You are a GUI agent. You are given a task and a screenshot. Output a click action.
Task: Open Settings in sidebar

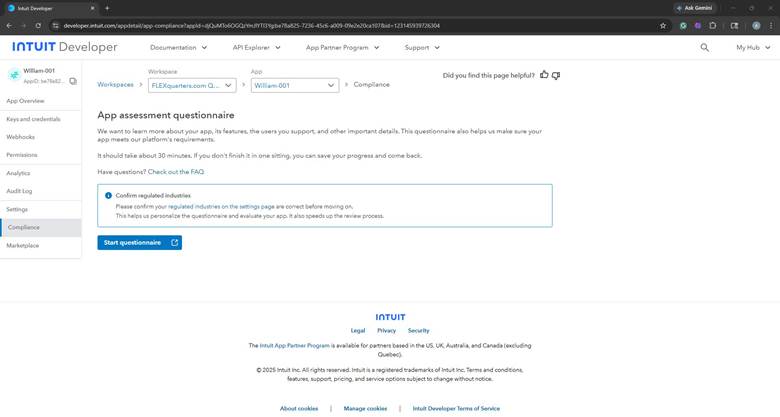pyautogui.click(x=17, y=209)
